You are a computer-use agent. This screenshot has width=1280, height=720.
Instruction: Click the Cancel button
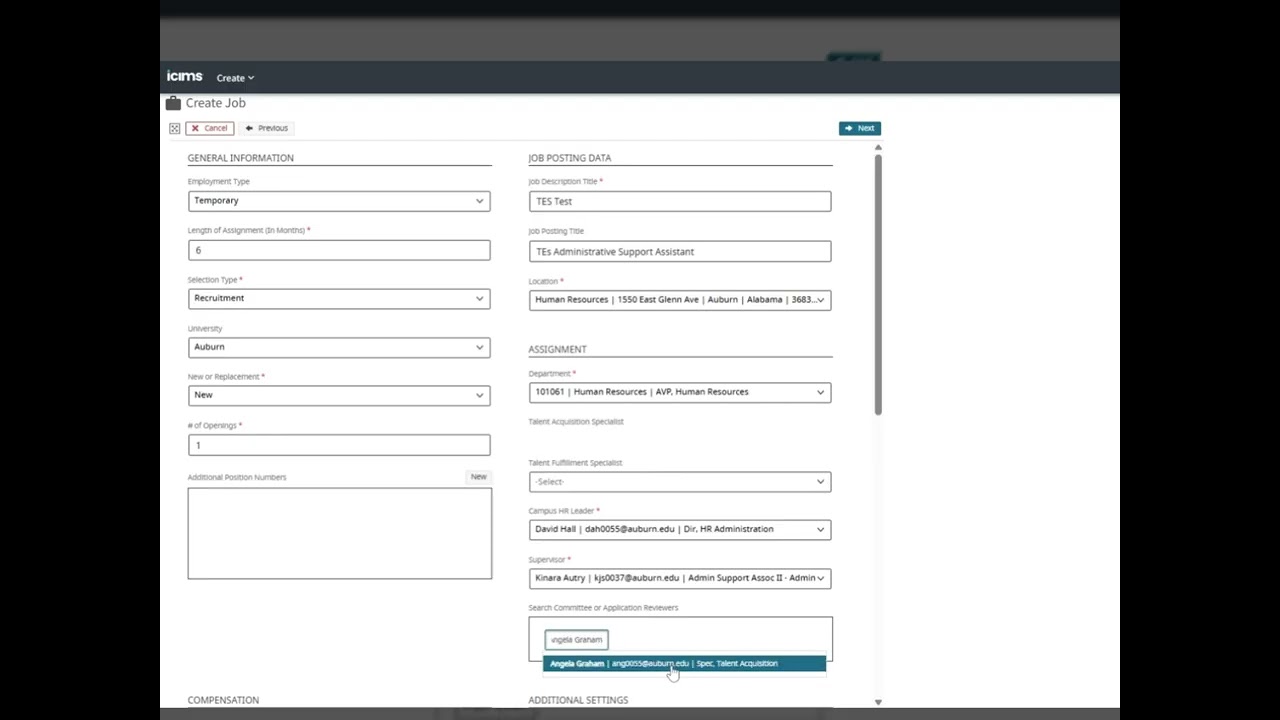(x=210, y=128)
